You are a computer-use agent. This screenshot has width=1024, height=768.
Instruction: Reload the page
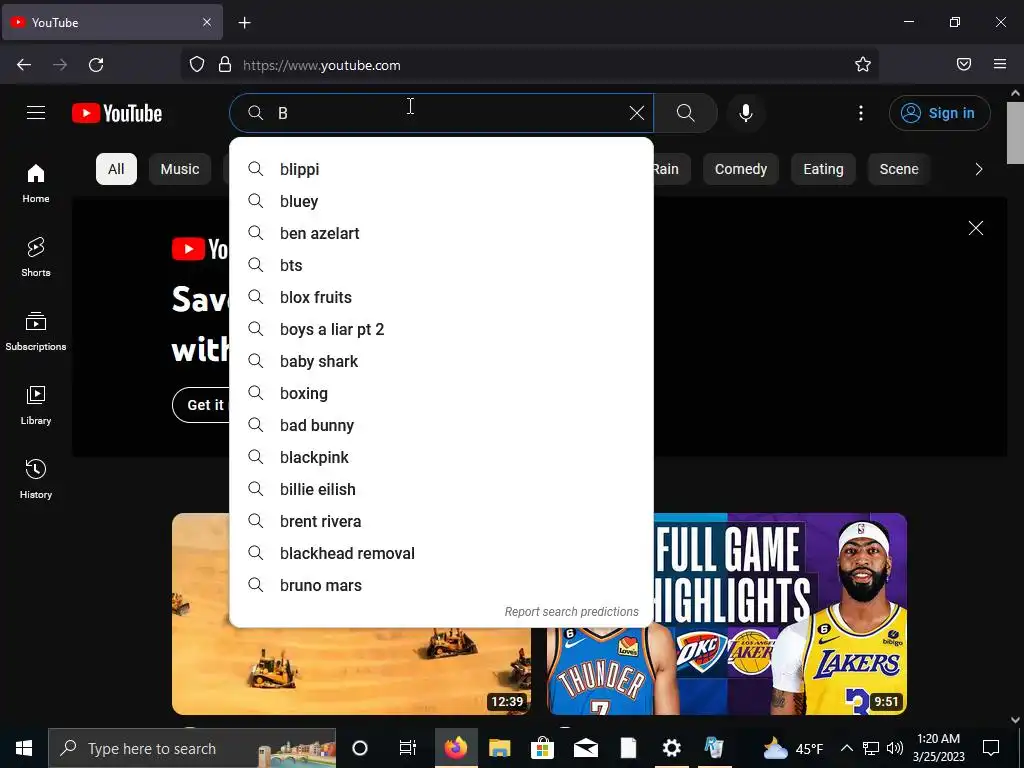coord(96,65)
